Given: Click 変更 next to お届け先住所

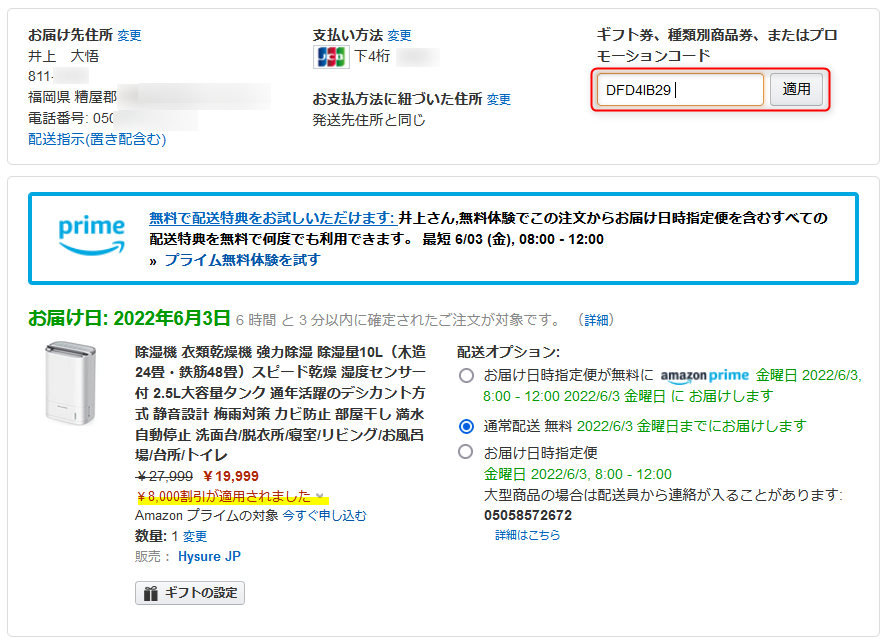Looking at the screenshot, I should pyautogui.click(x=129, y=36).
